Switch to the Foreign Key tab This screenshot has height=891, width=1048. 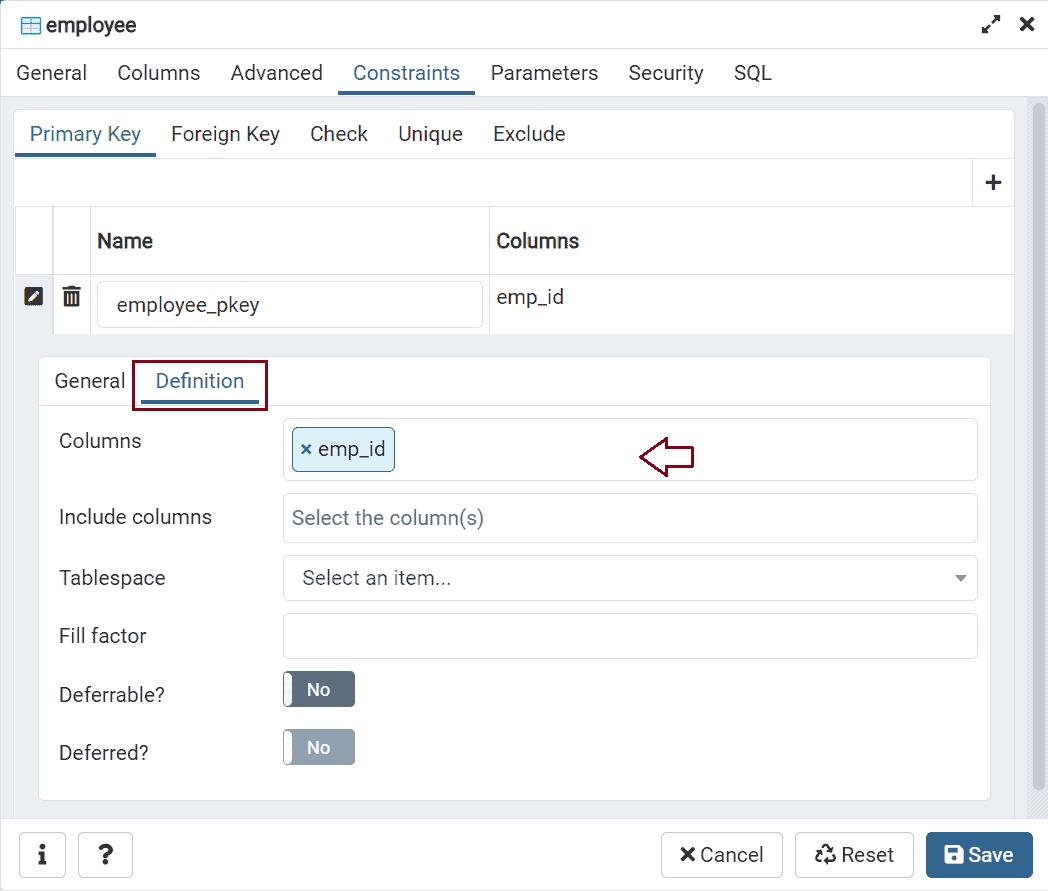pyautogui.click(x=225, y=134)
